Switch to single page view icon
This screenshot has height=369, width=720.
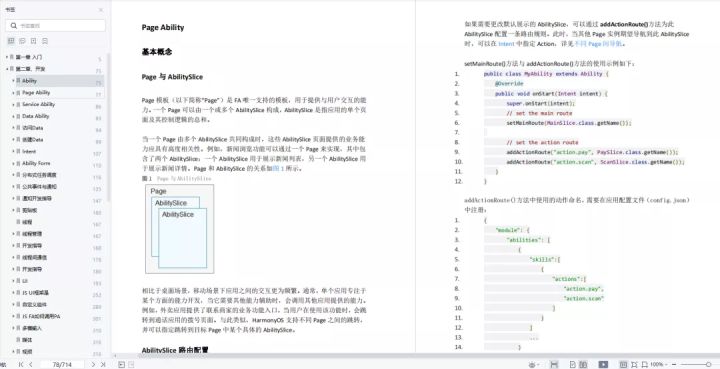click(x=573, y=364)
